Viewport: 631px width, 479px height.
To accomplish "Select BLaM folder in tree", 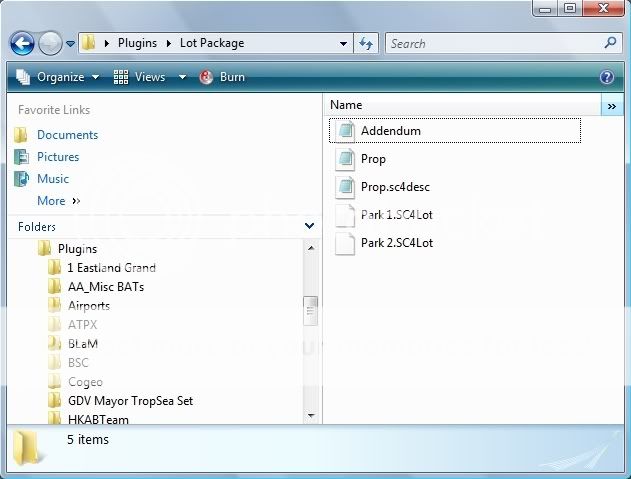I will 83,344.
